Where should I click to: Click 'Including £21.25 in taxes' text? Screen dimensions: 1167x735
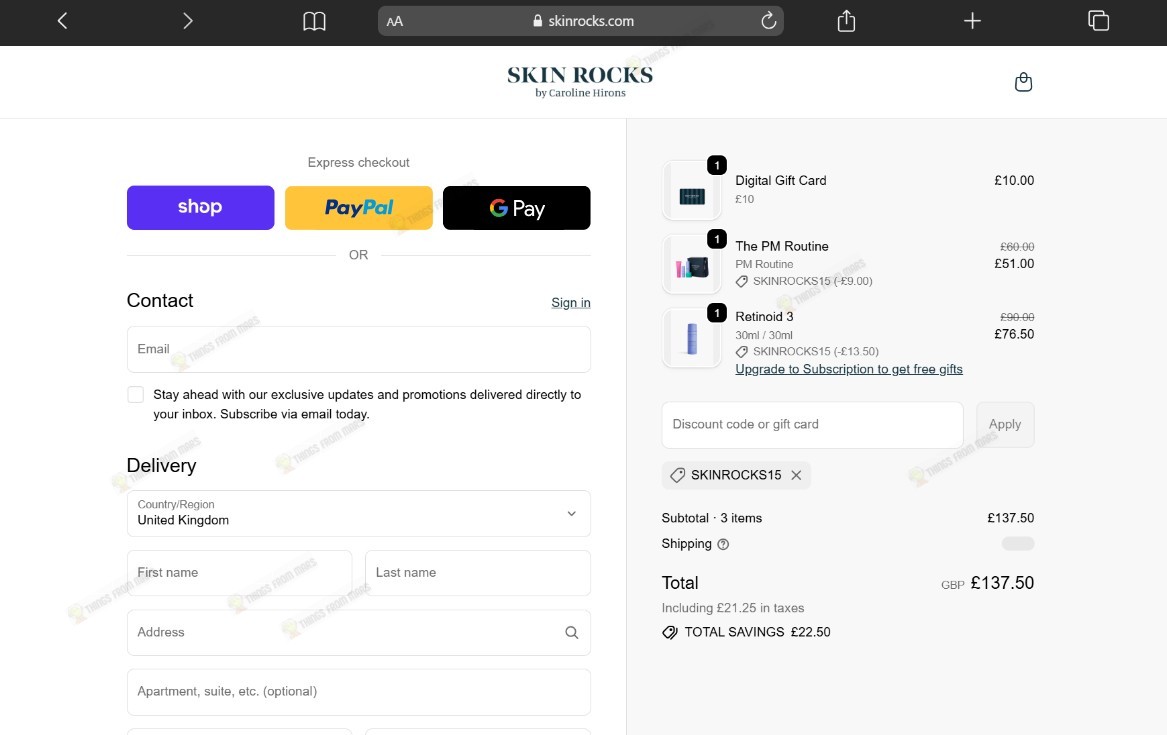(733, 608)
